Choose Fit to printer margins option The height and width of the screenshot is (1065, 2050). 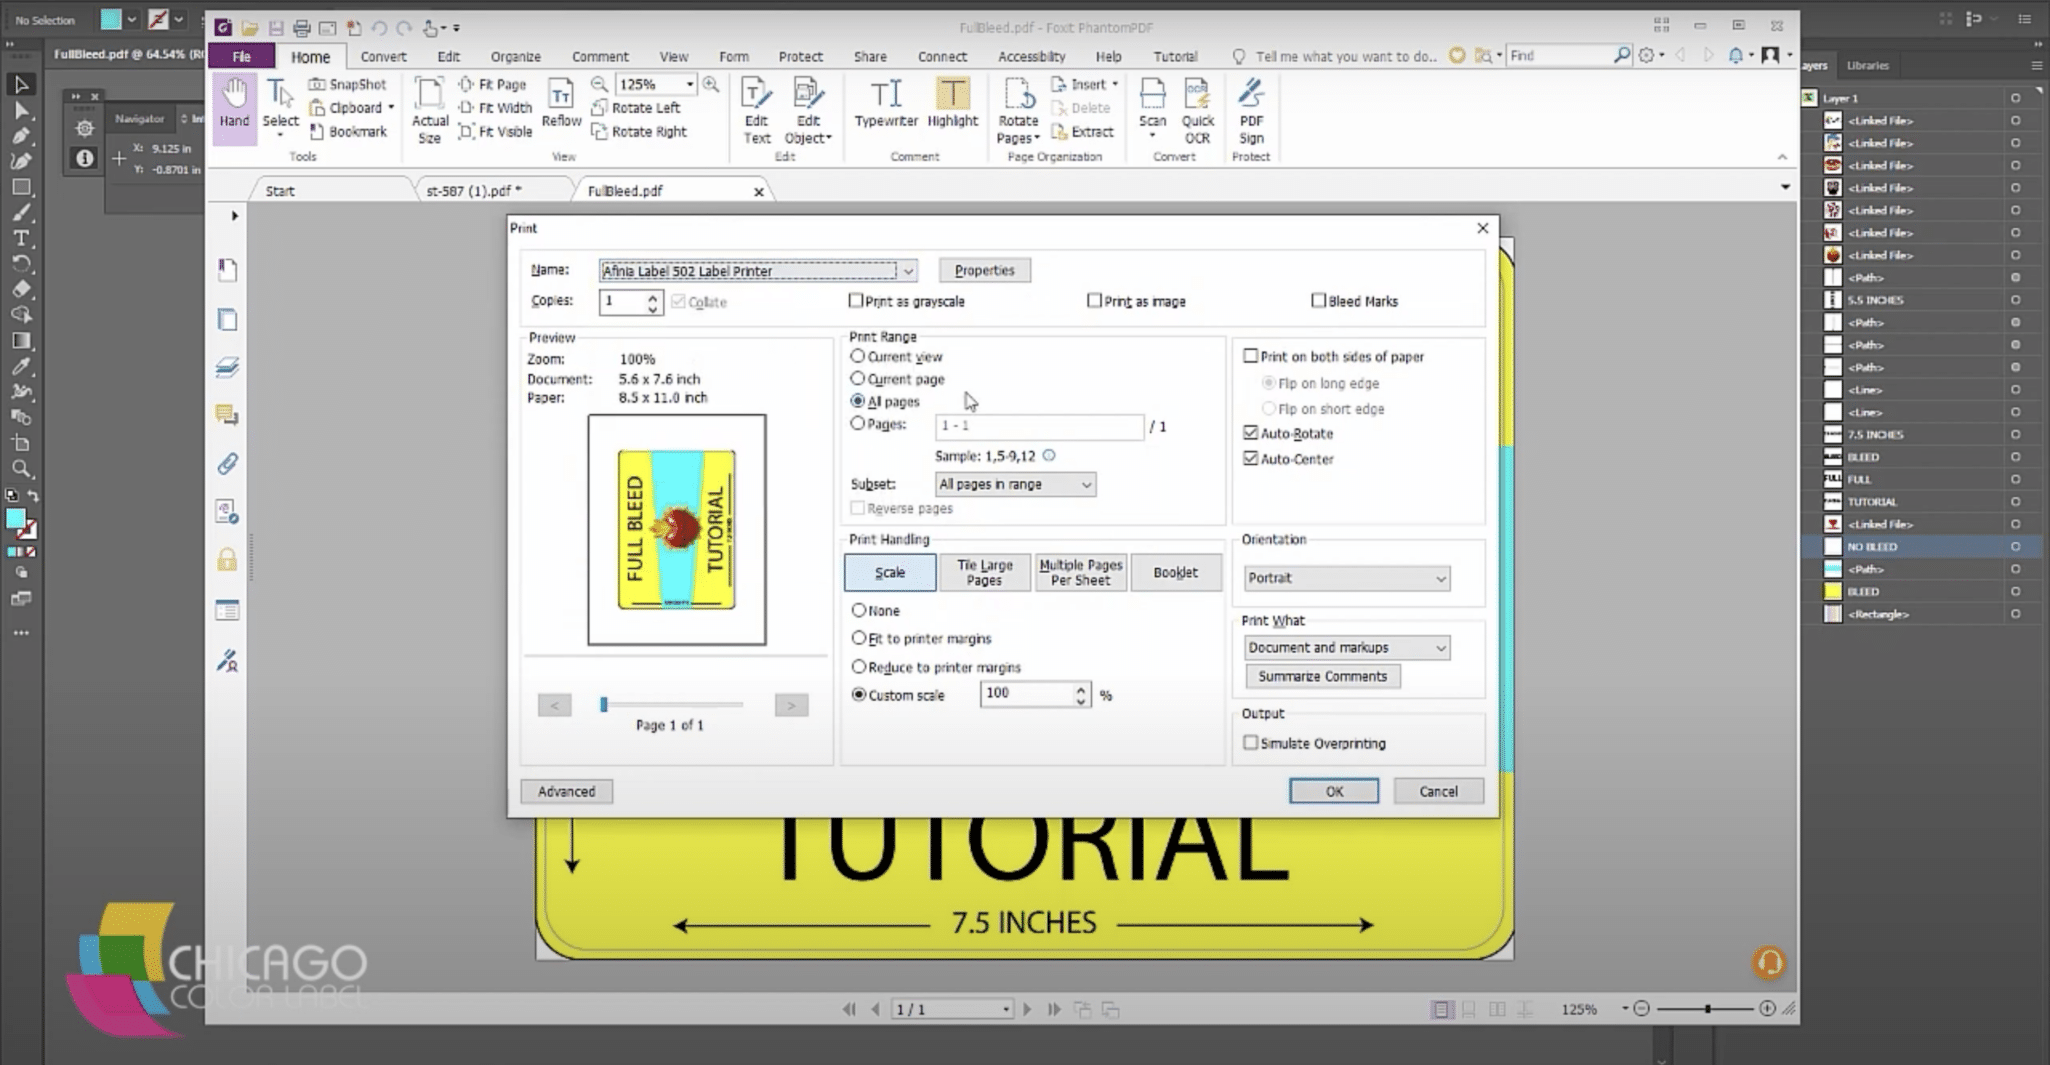858,638
